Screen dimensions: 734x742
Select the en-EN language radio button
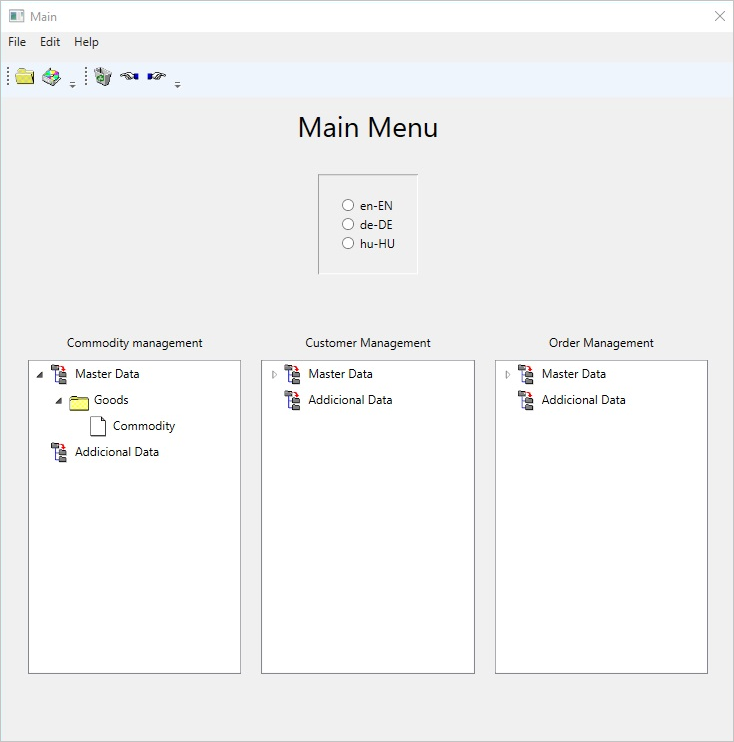(348, 205)
